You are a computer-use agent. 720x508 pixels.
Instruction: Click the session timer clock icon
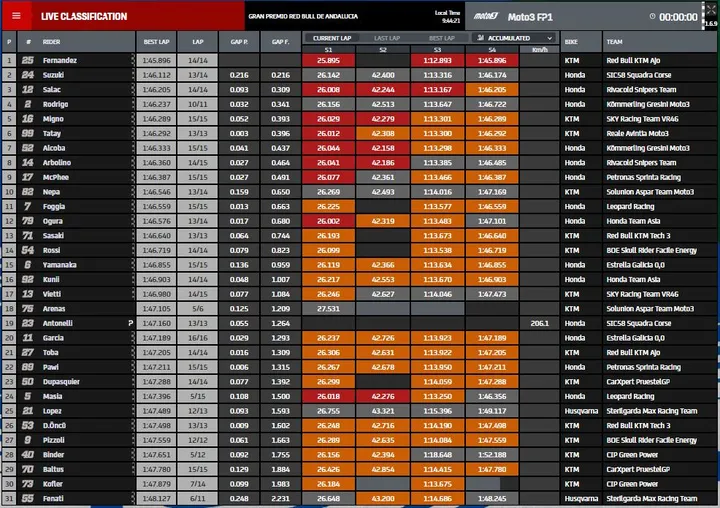(x=652, y=17)
